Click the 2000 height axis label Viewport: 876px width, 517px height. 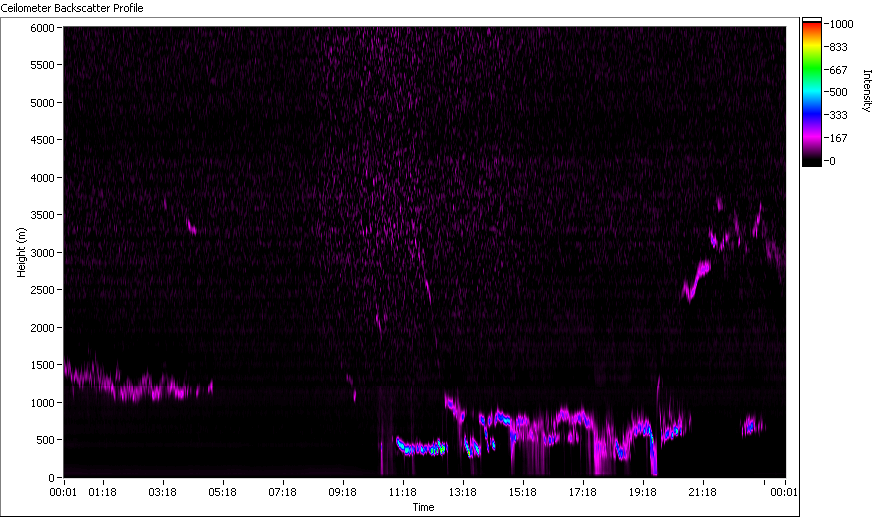[42, 328]
